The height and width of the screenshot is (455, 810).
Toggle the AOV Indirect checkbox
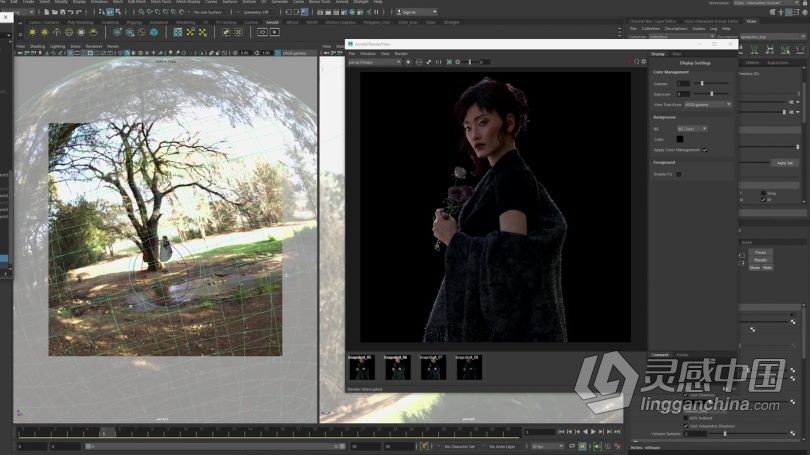point(686,418)
